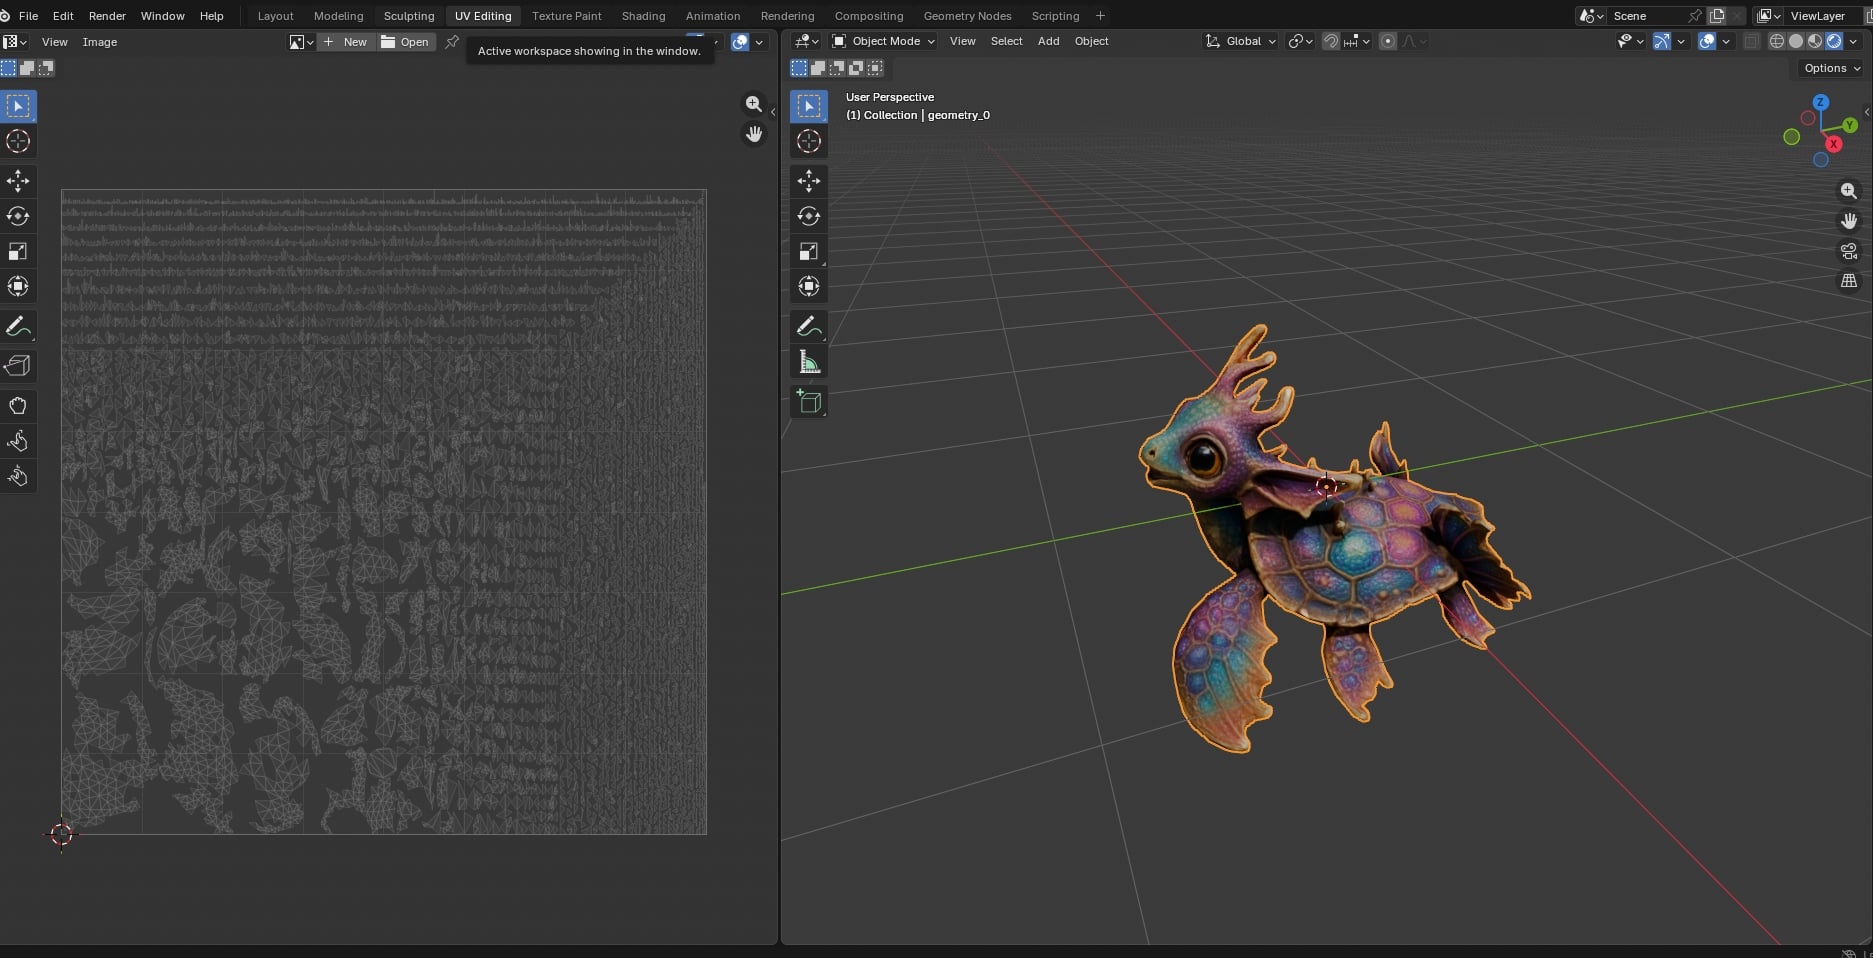Select the Transform tool in 3D viewport

809,286
